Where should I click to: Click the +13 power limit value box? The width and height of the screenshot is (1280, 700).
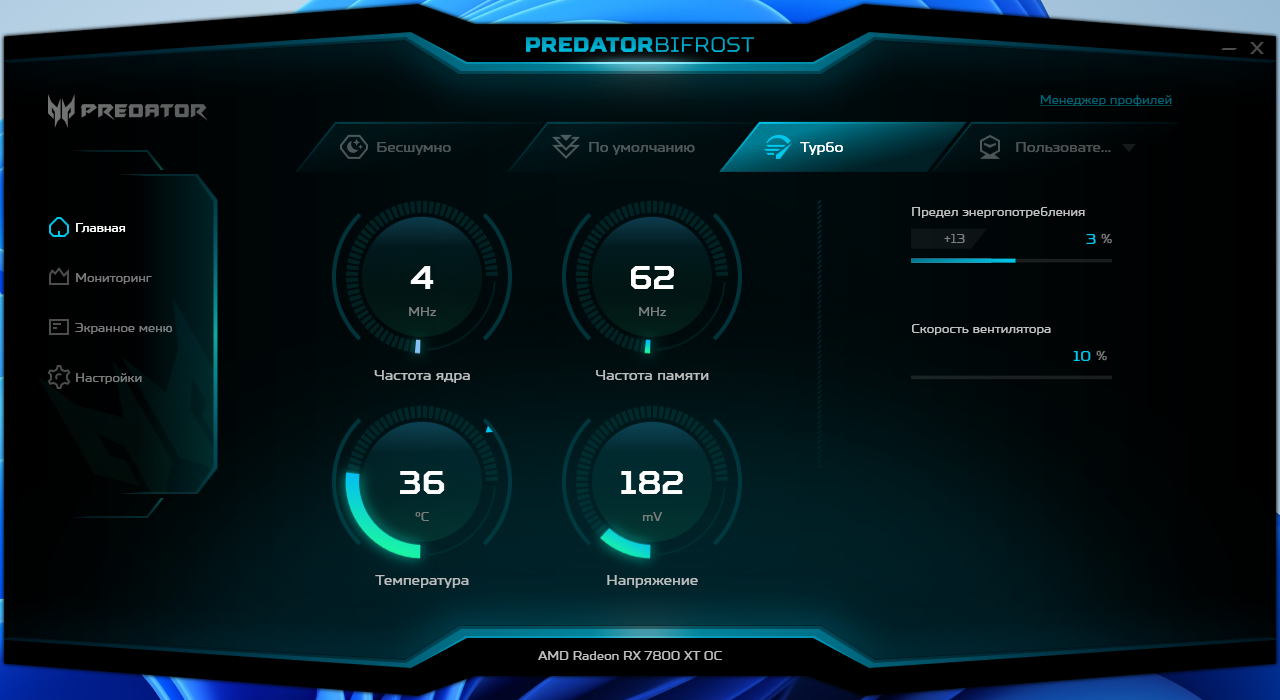947,239
